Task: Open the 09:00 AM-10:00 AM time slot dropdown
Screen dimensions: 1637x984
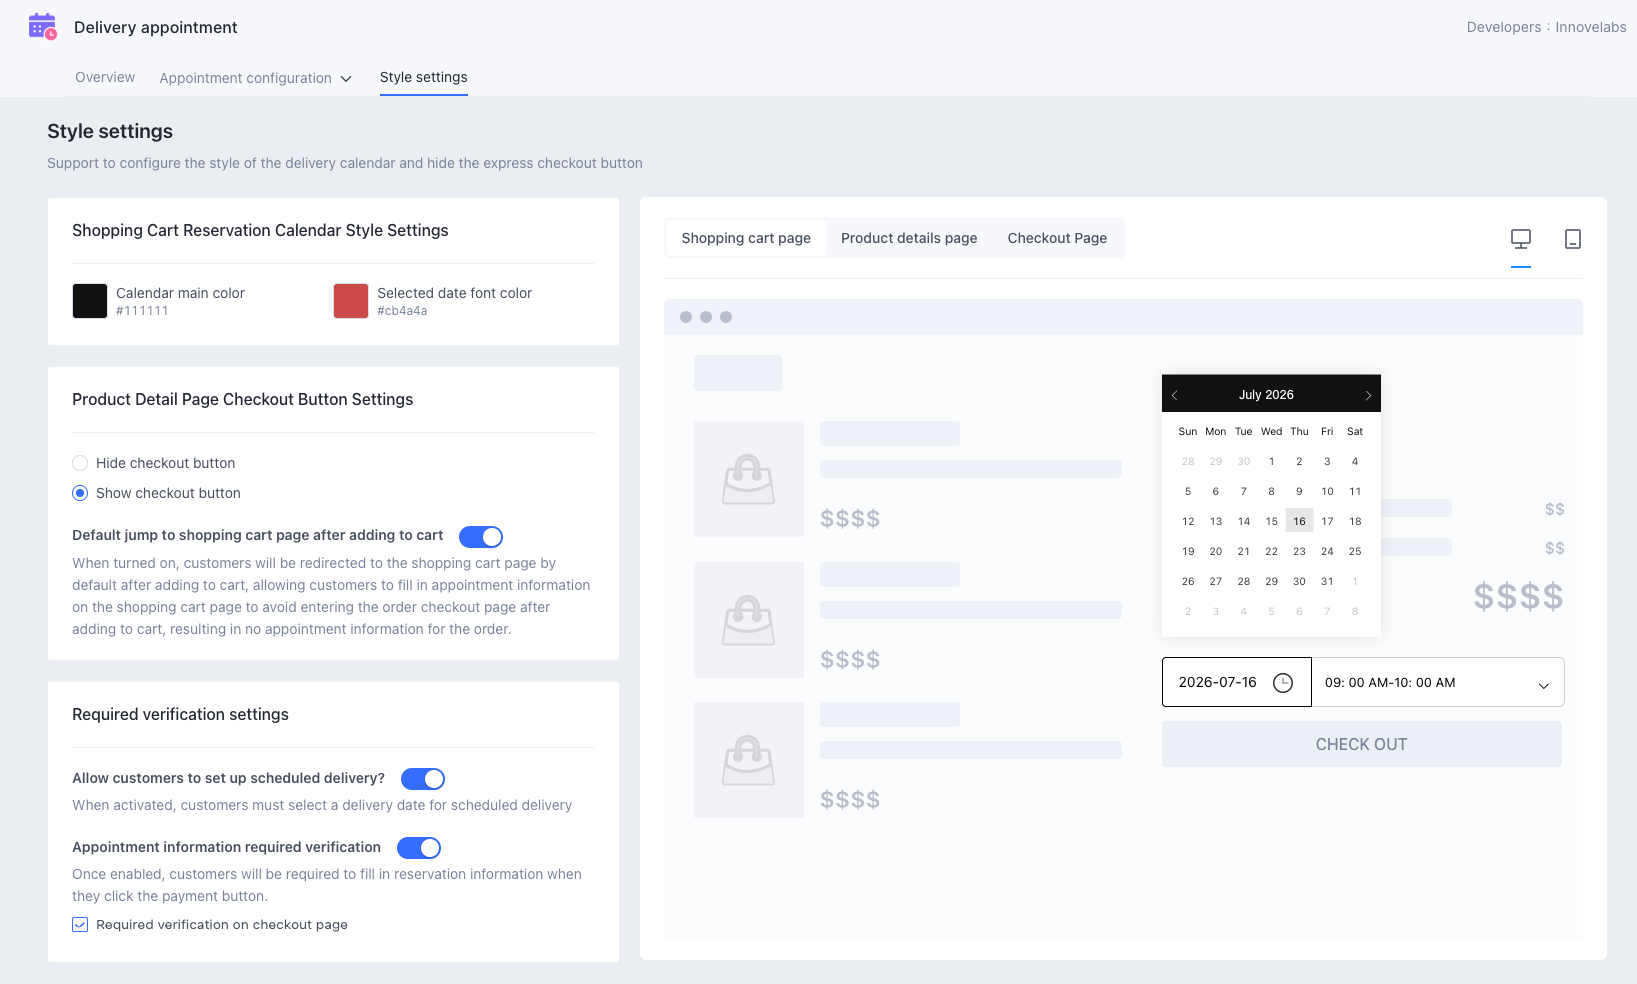Action: point(1438,682)
